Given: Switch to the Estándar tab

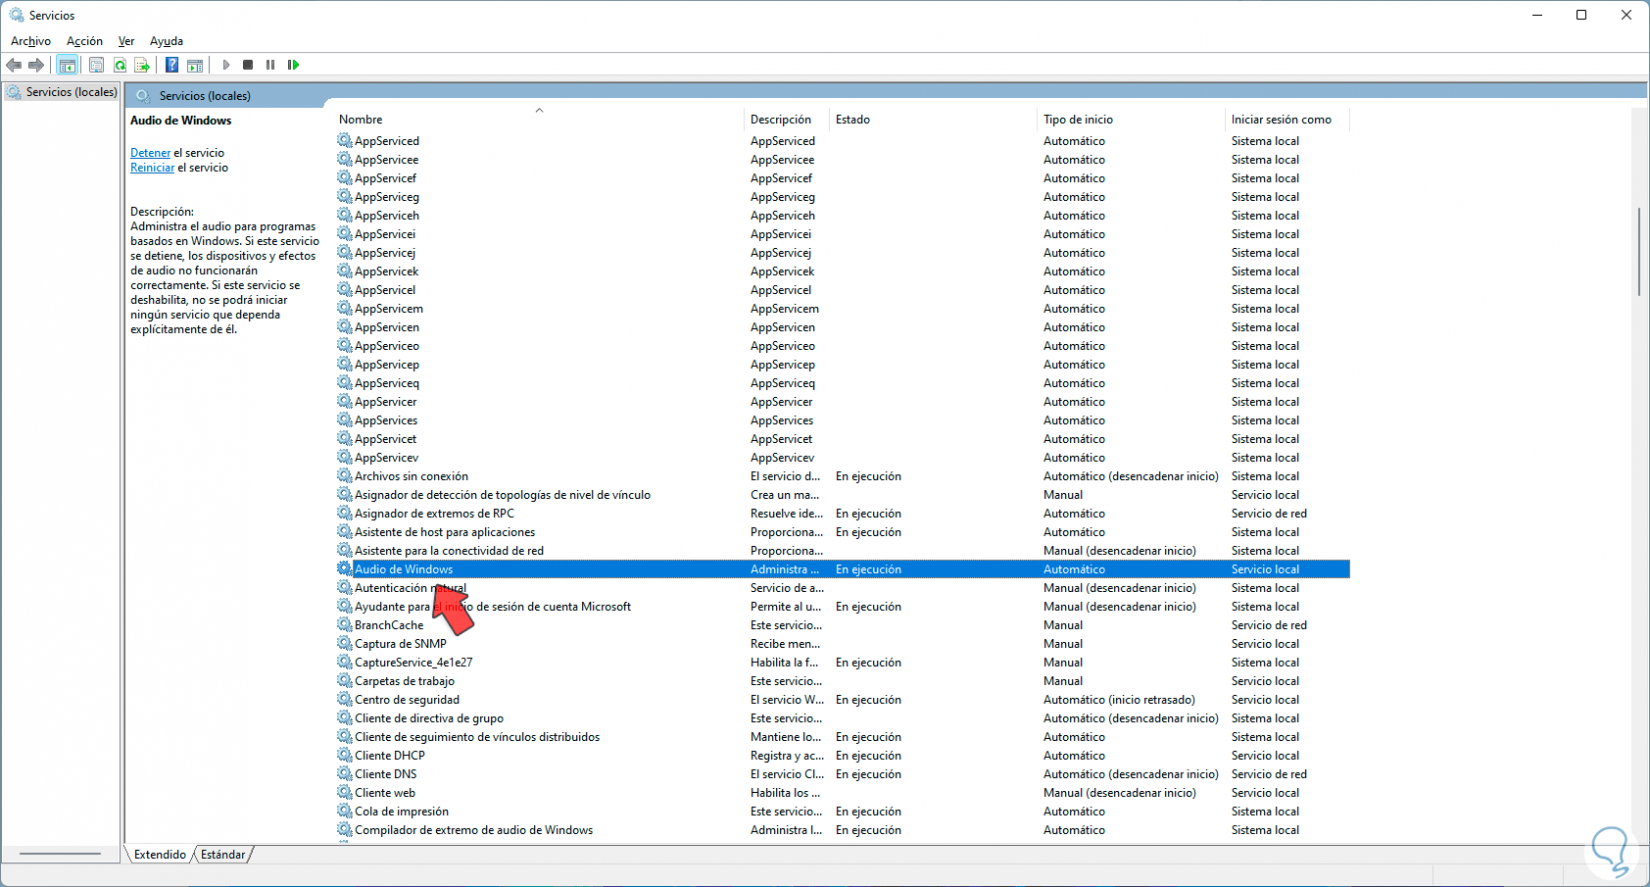Looking at the screenshot, I should pyautogui.click(x=223, y=855).
